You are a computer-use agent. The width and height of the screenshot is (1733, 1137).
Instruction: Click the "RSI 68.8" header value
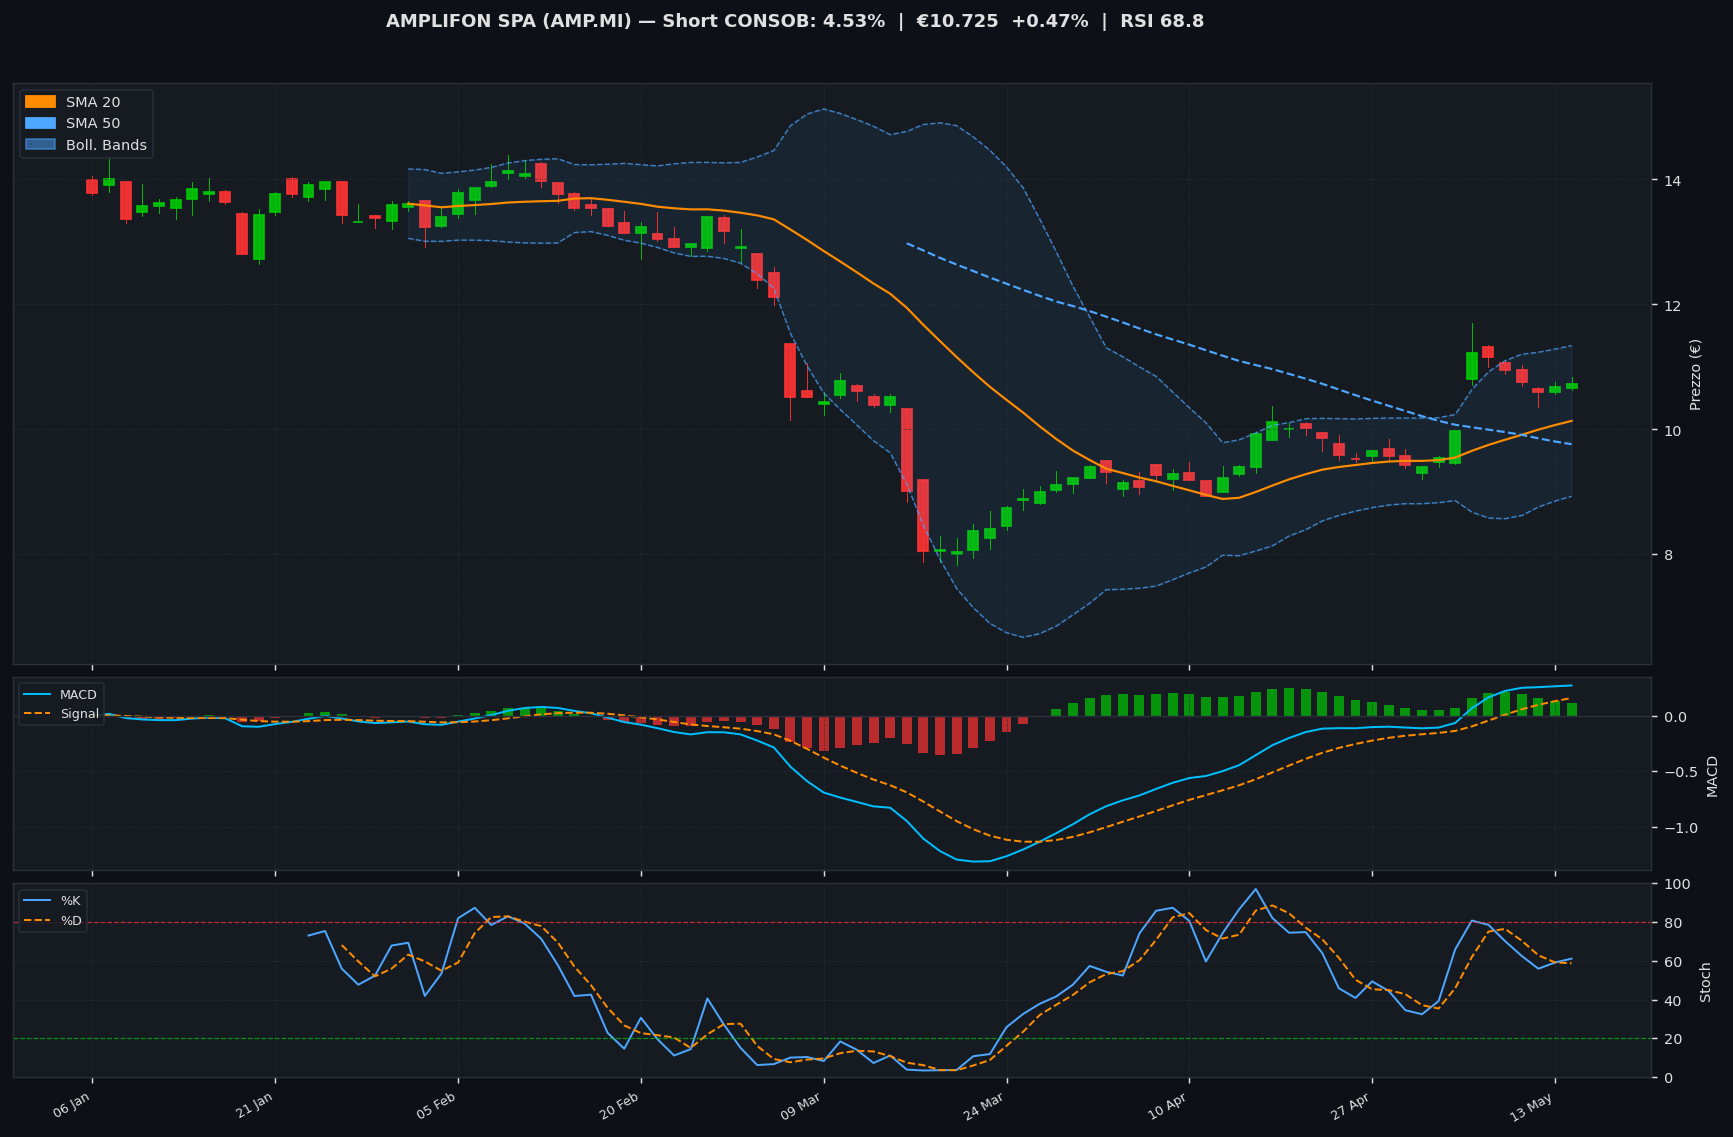tap(1162, 21)
